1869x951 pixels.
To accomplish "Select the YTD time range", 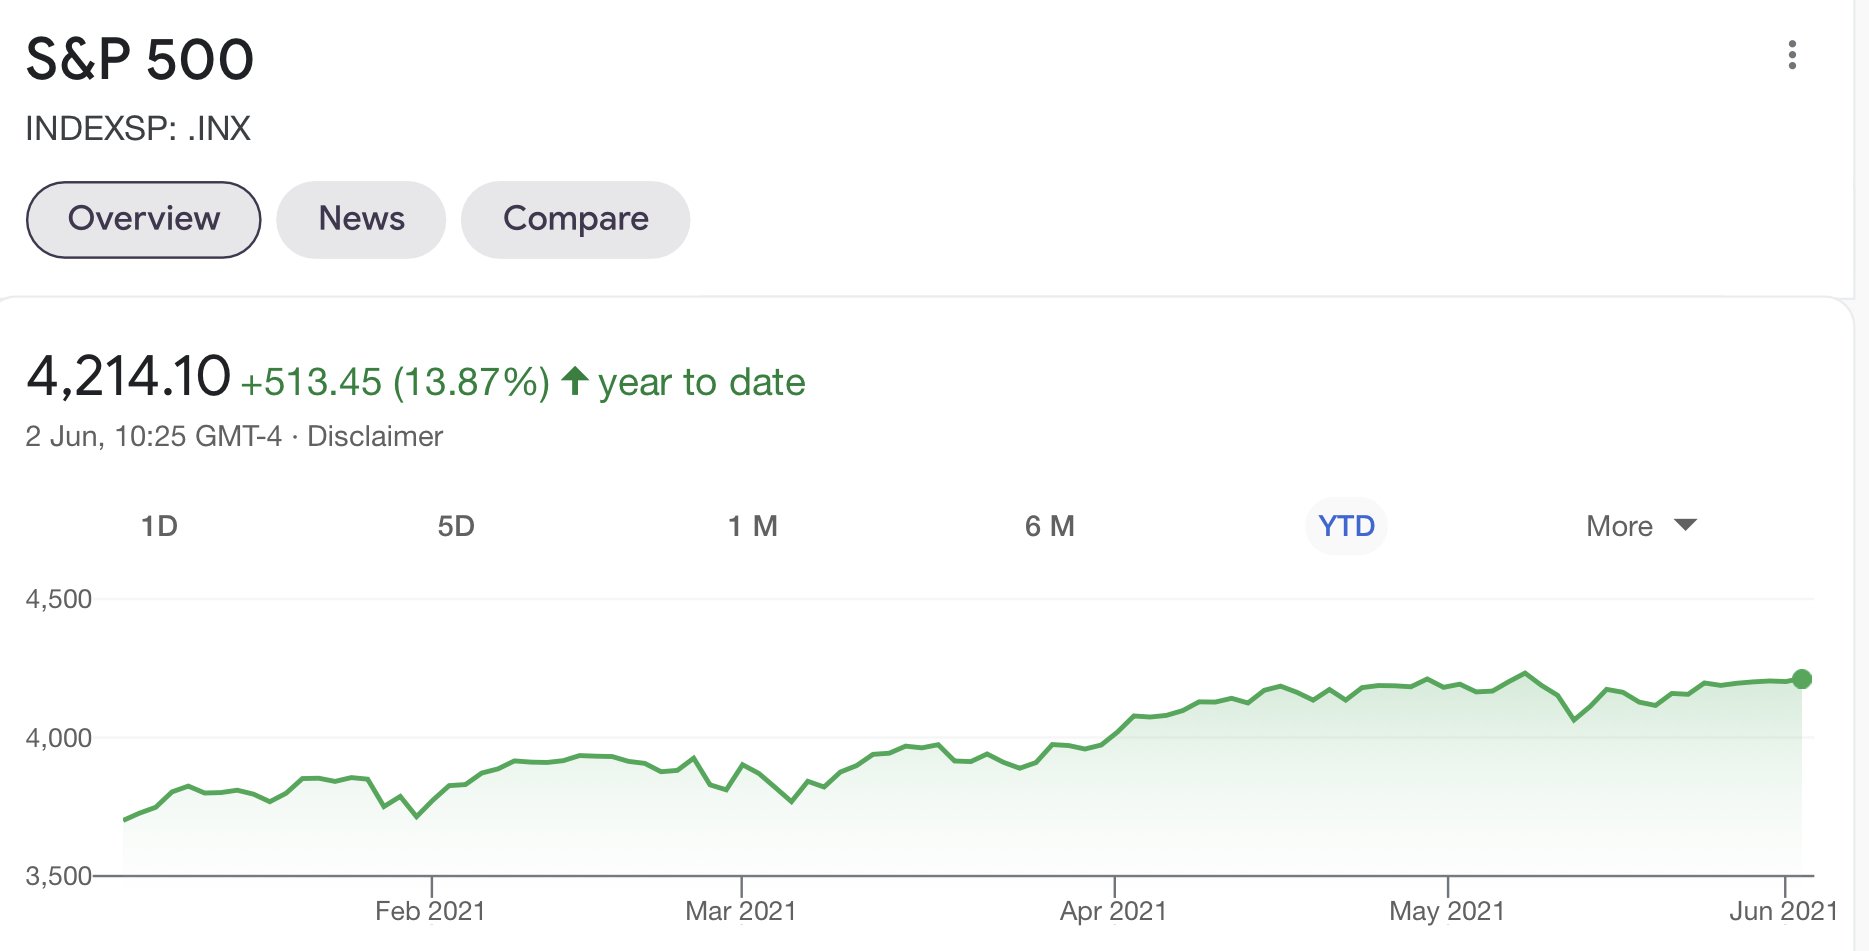I will coord(1346,526).
